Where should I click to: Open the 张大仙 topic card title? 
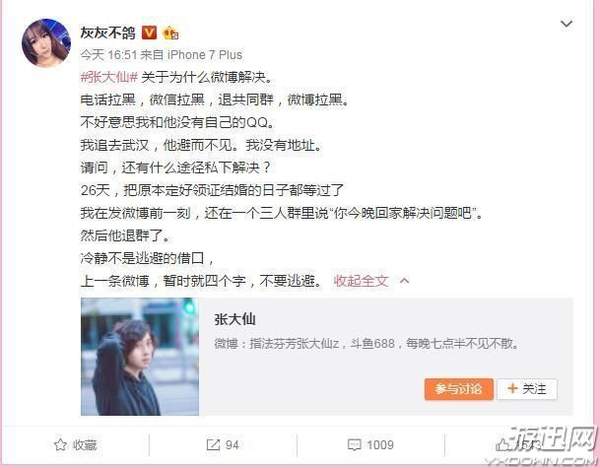pyautogui.click(x=235, y=319)
